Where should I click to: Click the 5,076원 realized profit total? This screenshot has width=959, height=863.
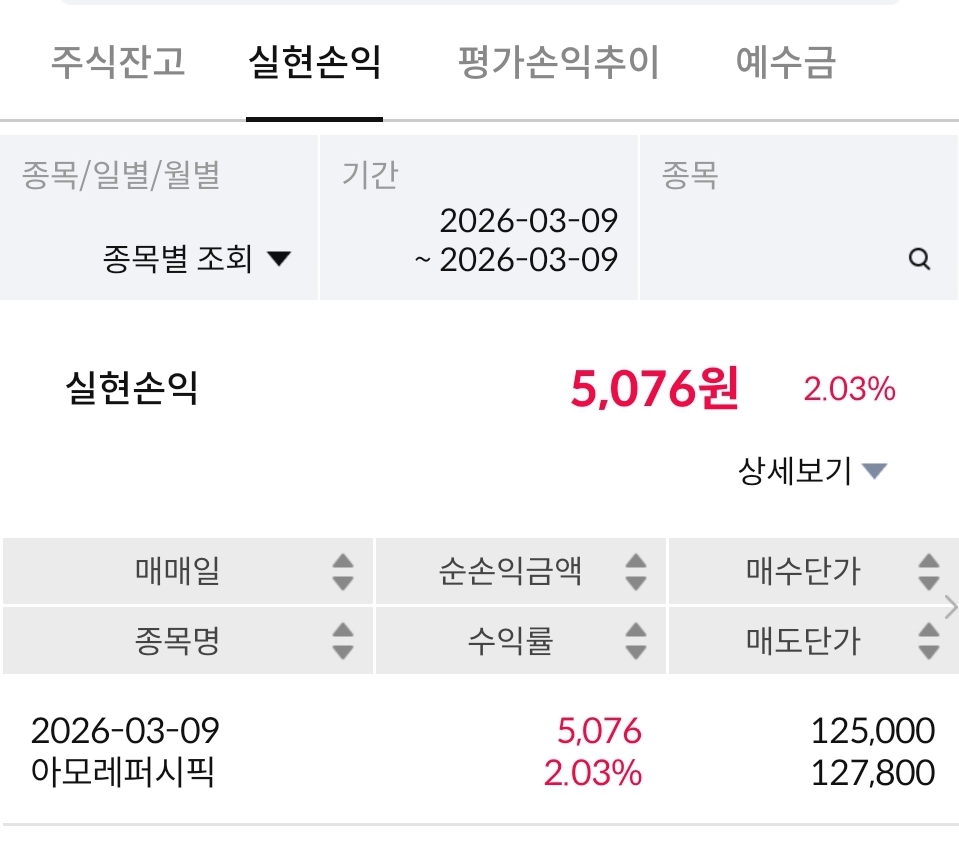point(654,388)
